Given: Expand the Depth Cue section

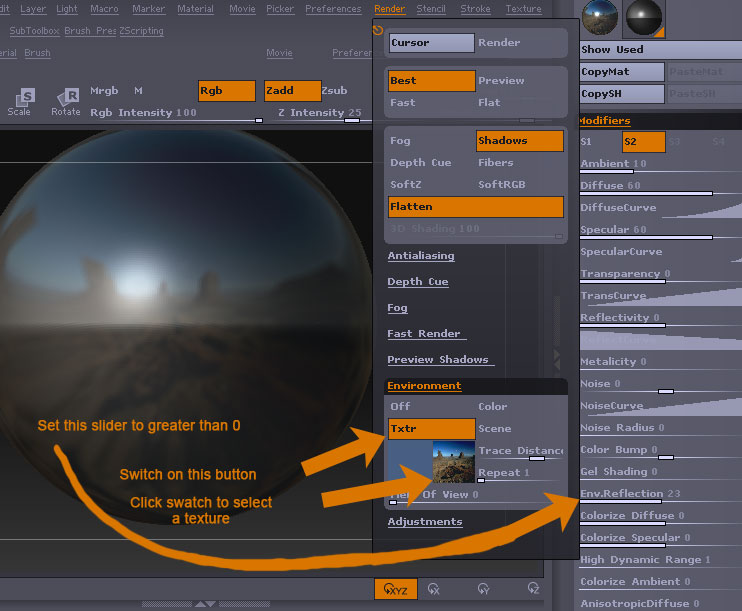Looking at the screenshot, I should (418, 282).
